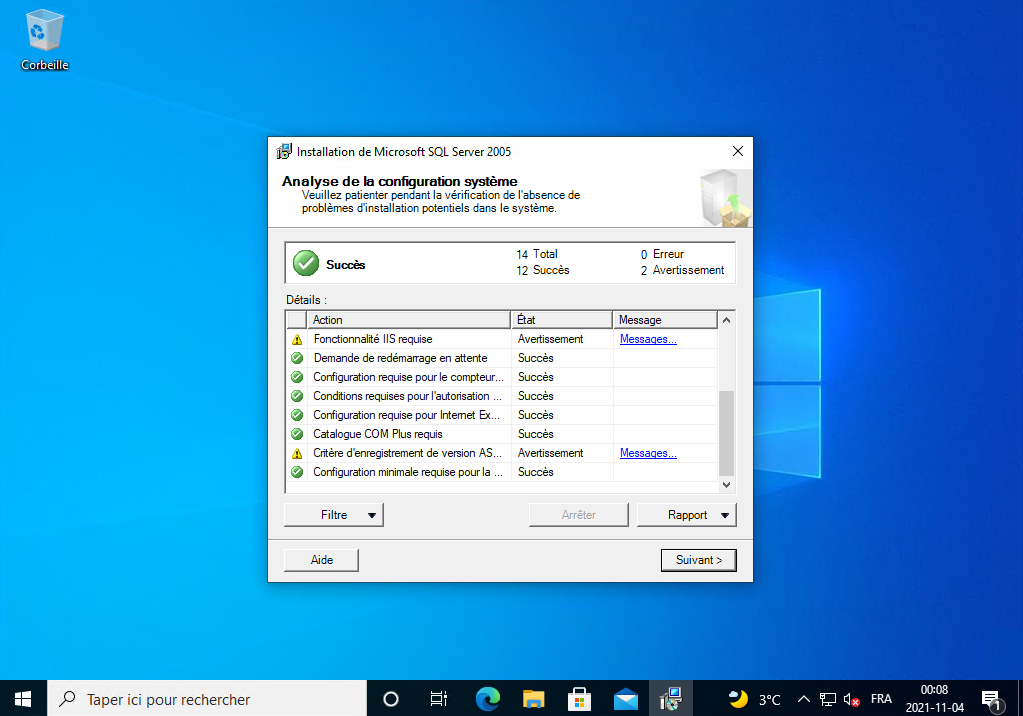Click the Suivant button to continue
Viewport: 1023px width, 716px height.
click(698, 560)
